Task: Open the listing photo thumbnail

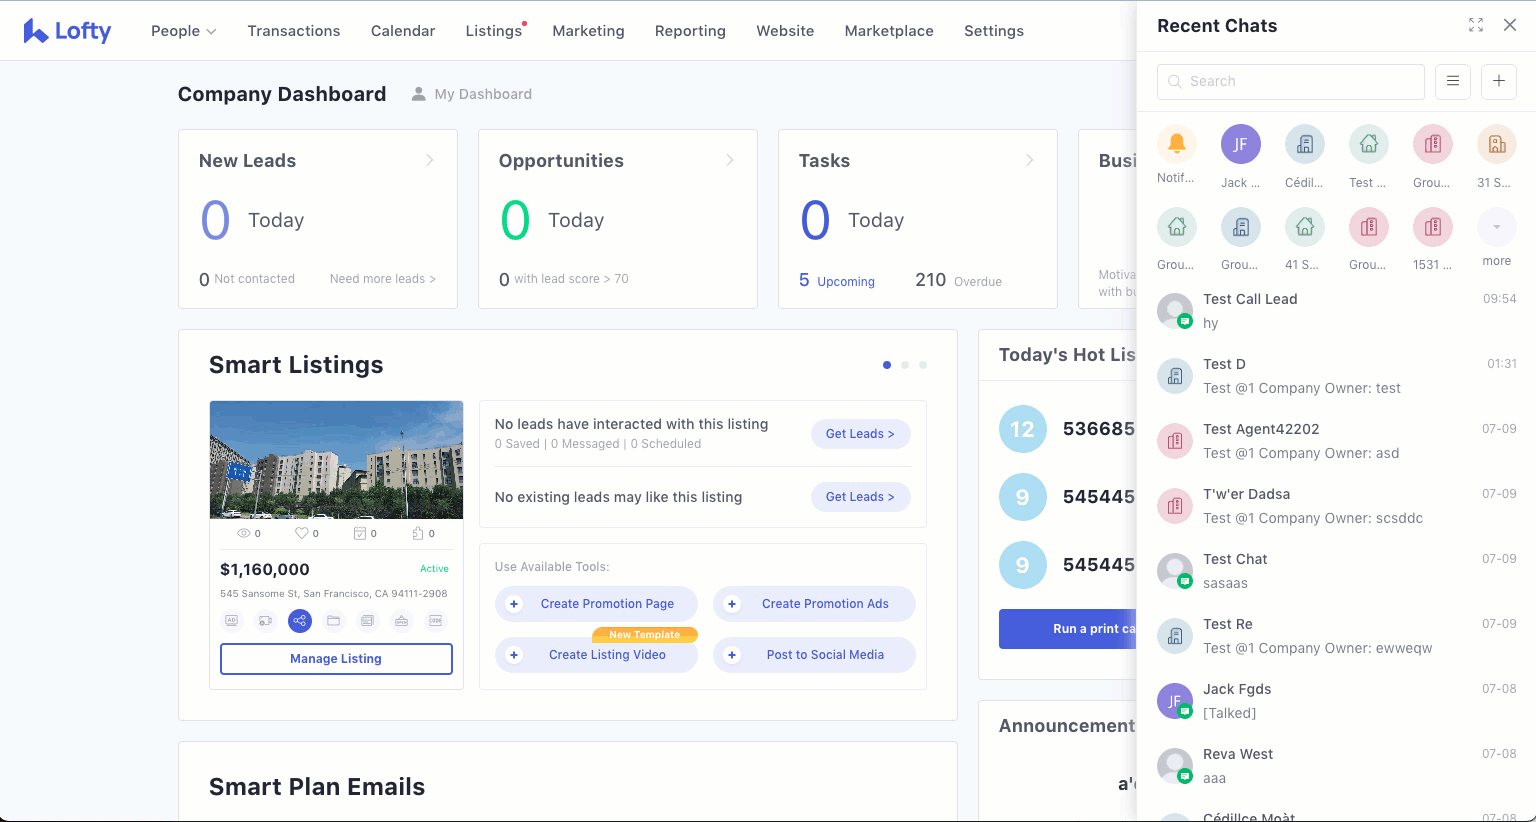Action: pyautogui.click(x=336, y=460)
